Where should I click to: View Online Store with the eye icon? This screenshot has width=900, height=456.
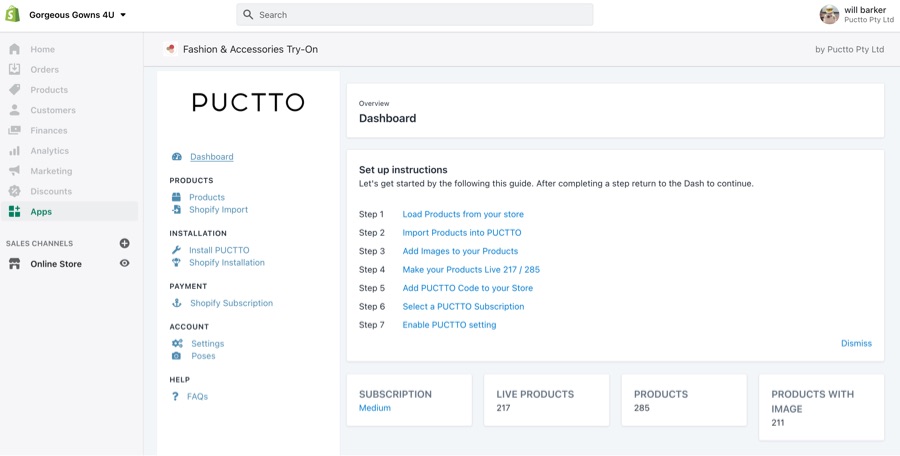point(125,264)
